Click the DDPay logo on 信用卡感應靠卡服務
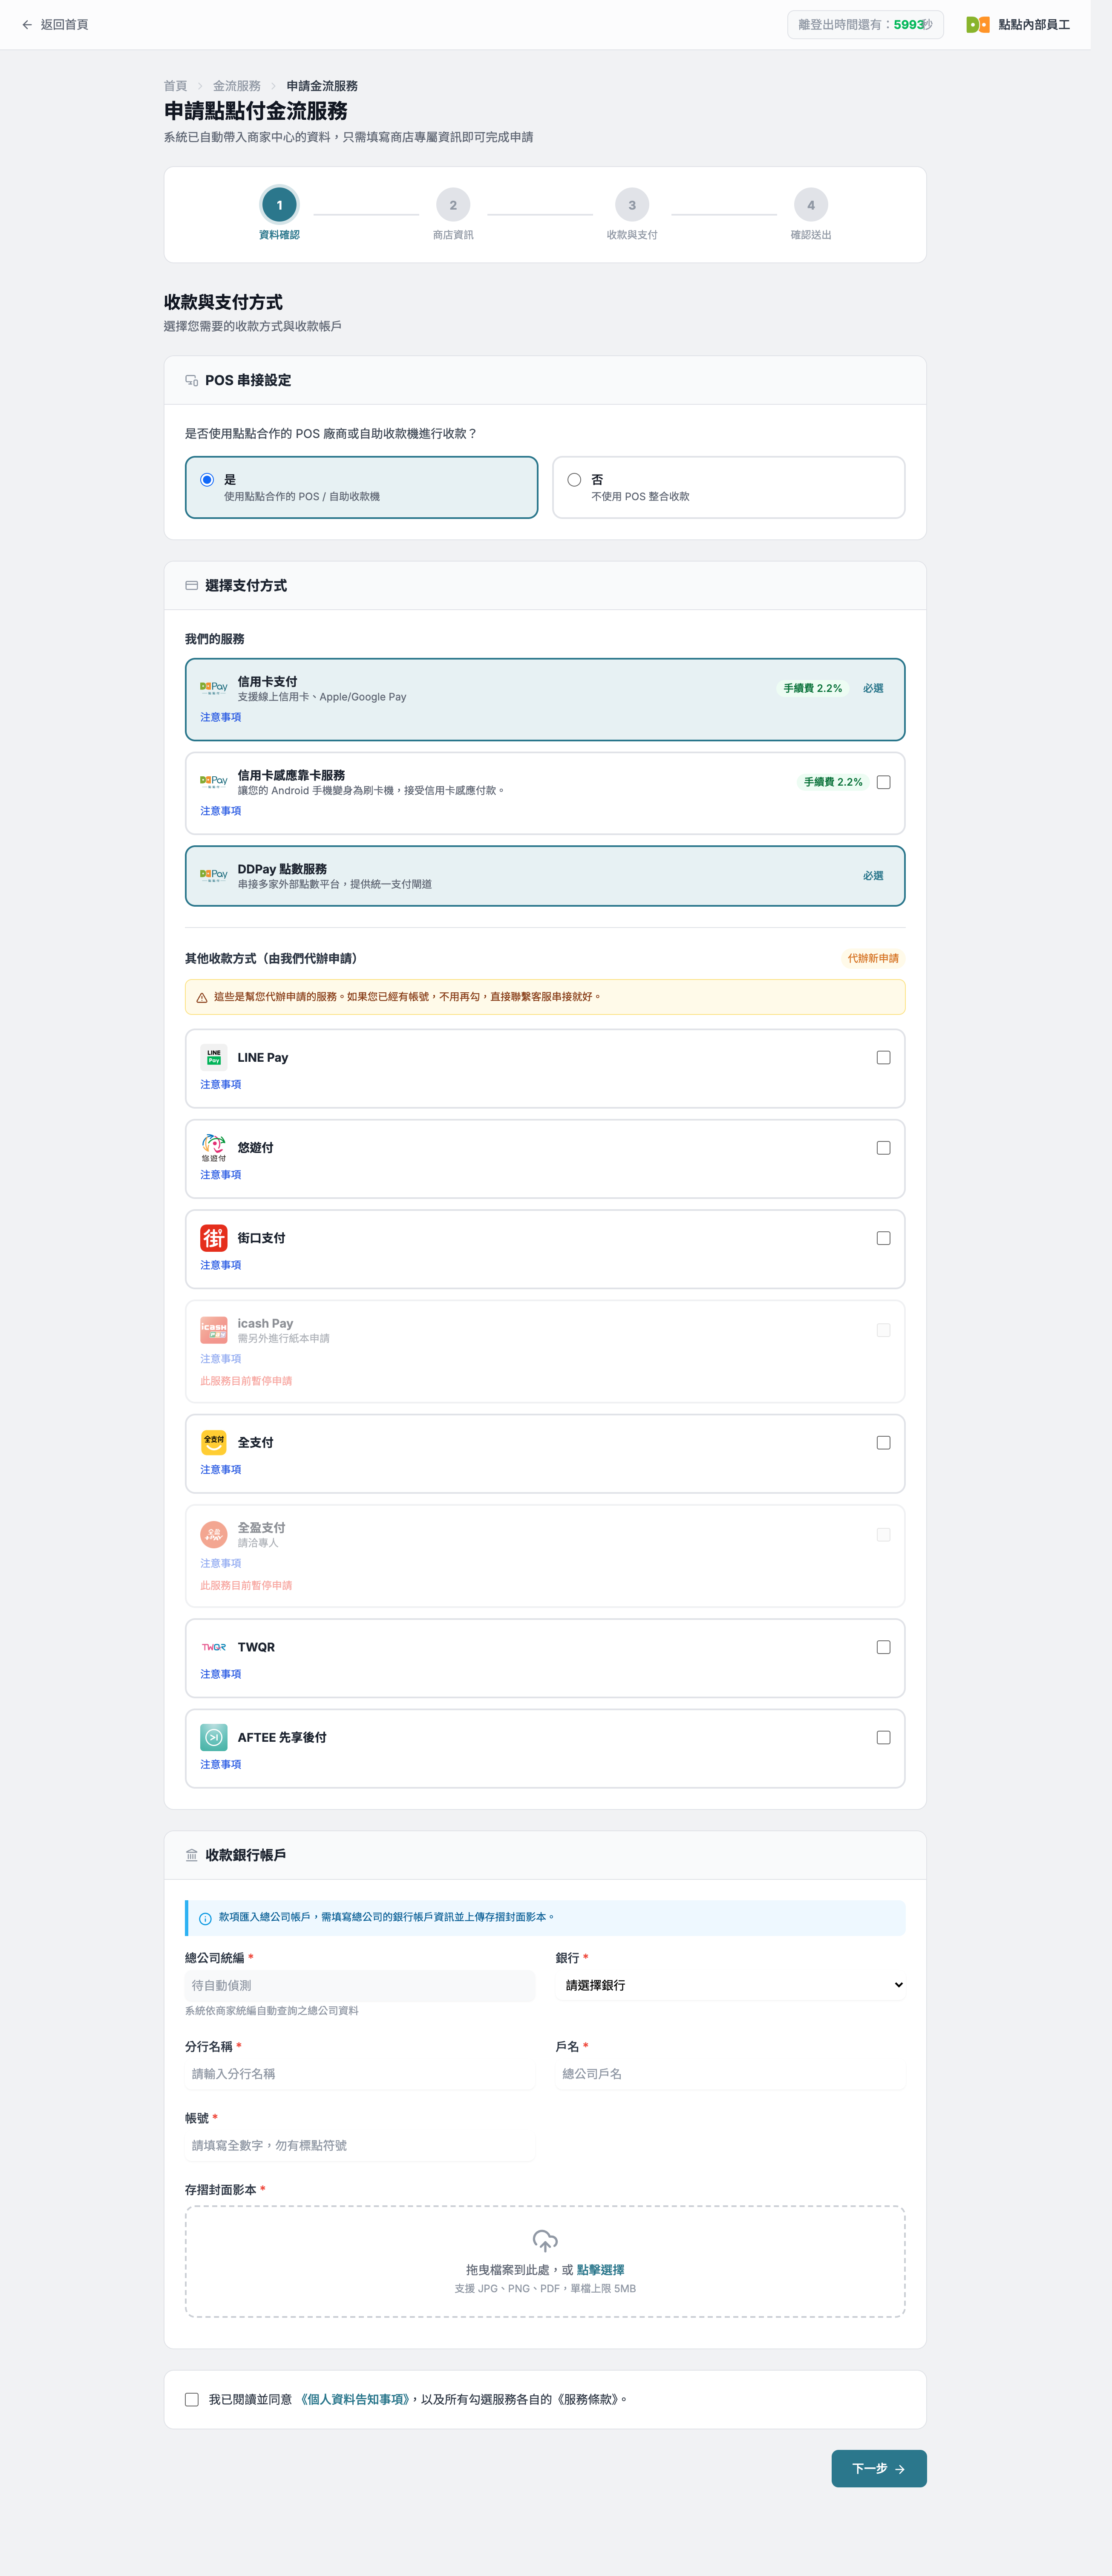This screenshot has width=1112, height=2576. [213, 782]
